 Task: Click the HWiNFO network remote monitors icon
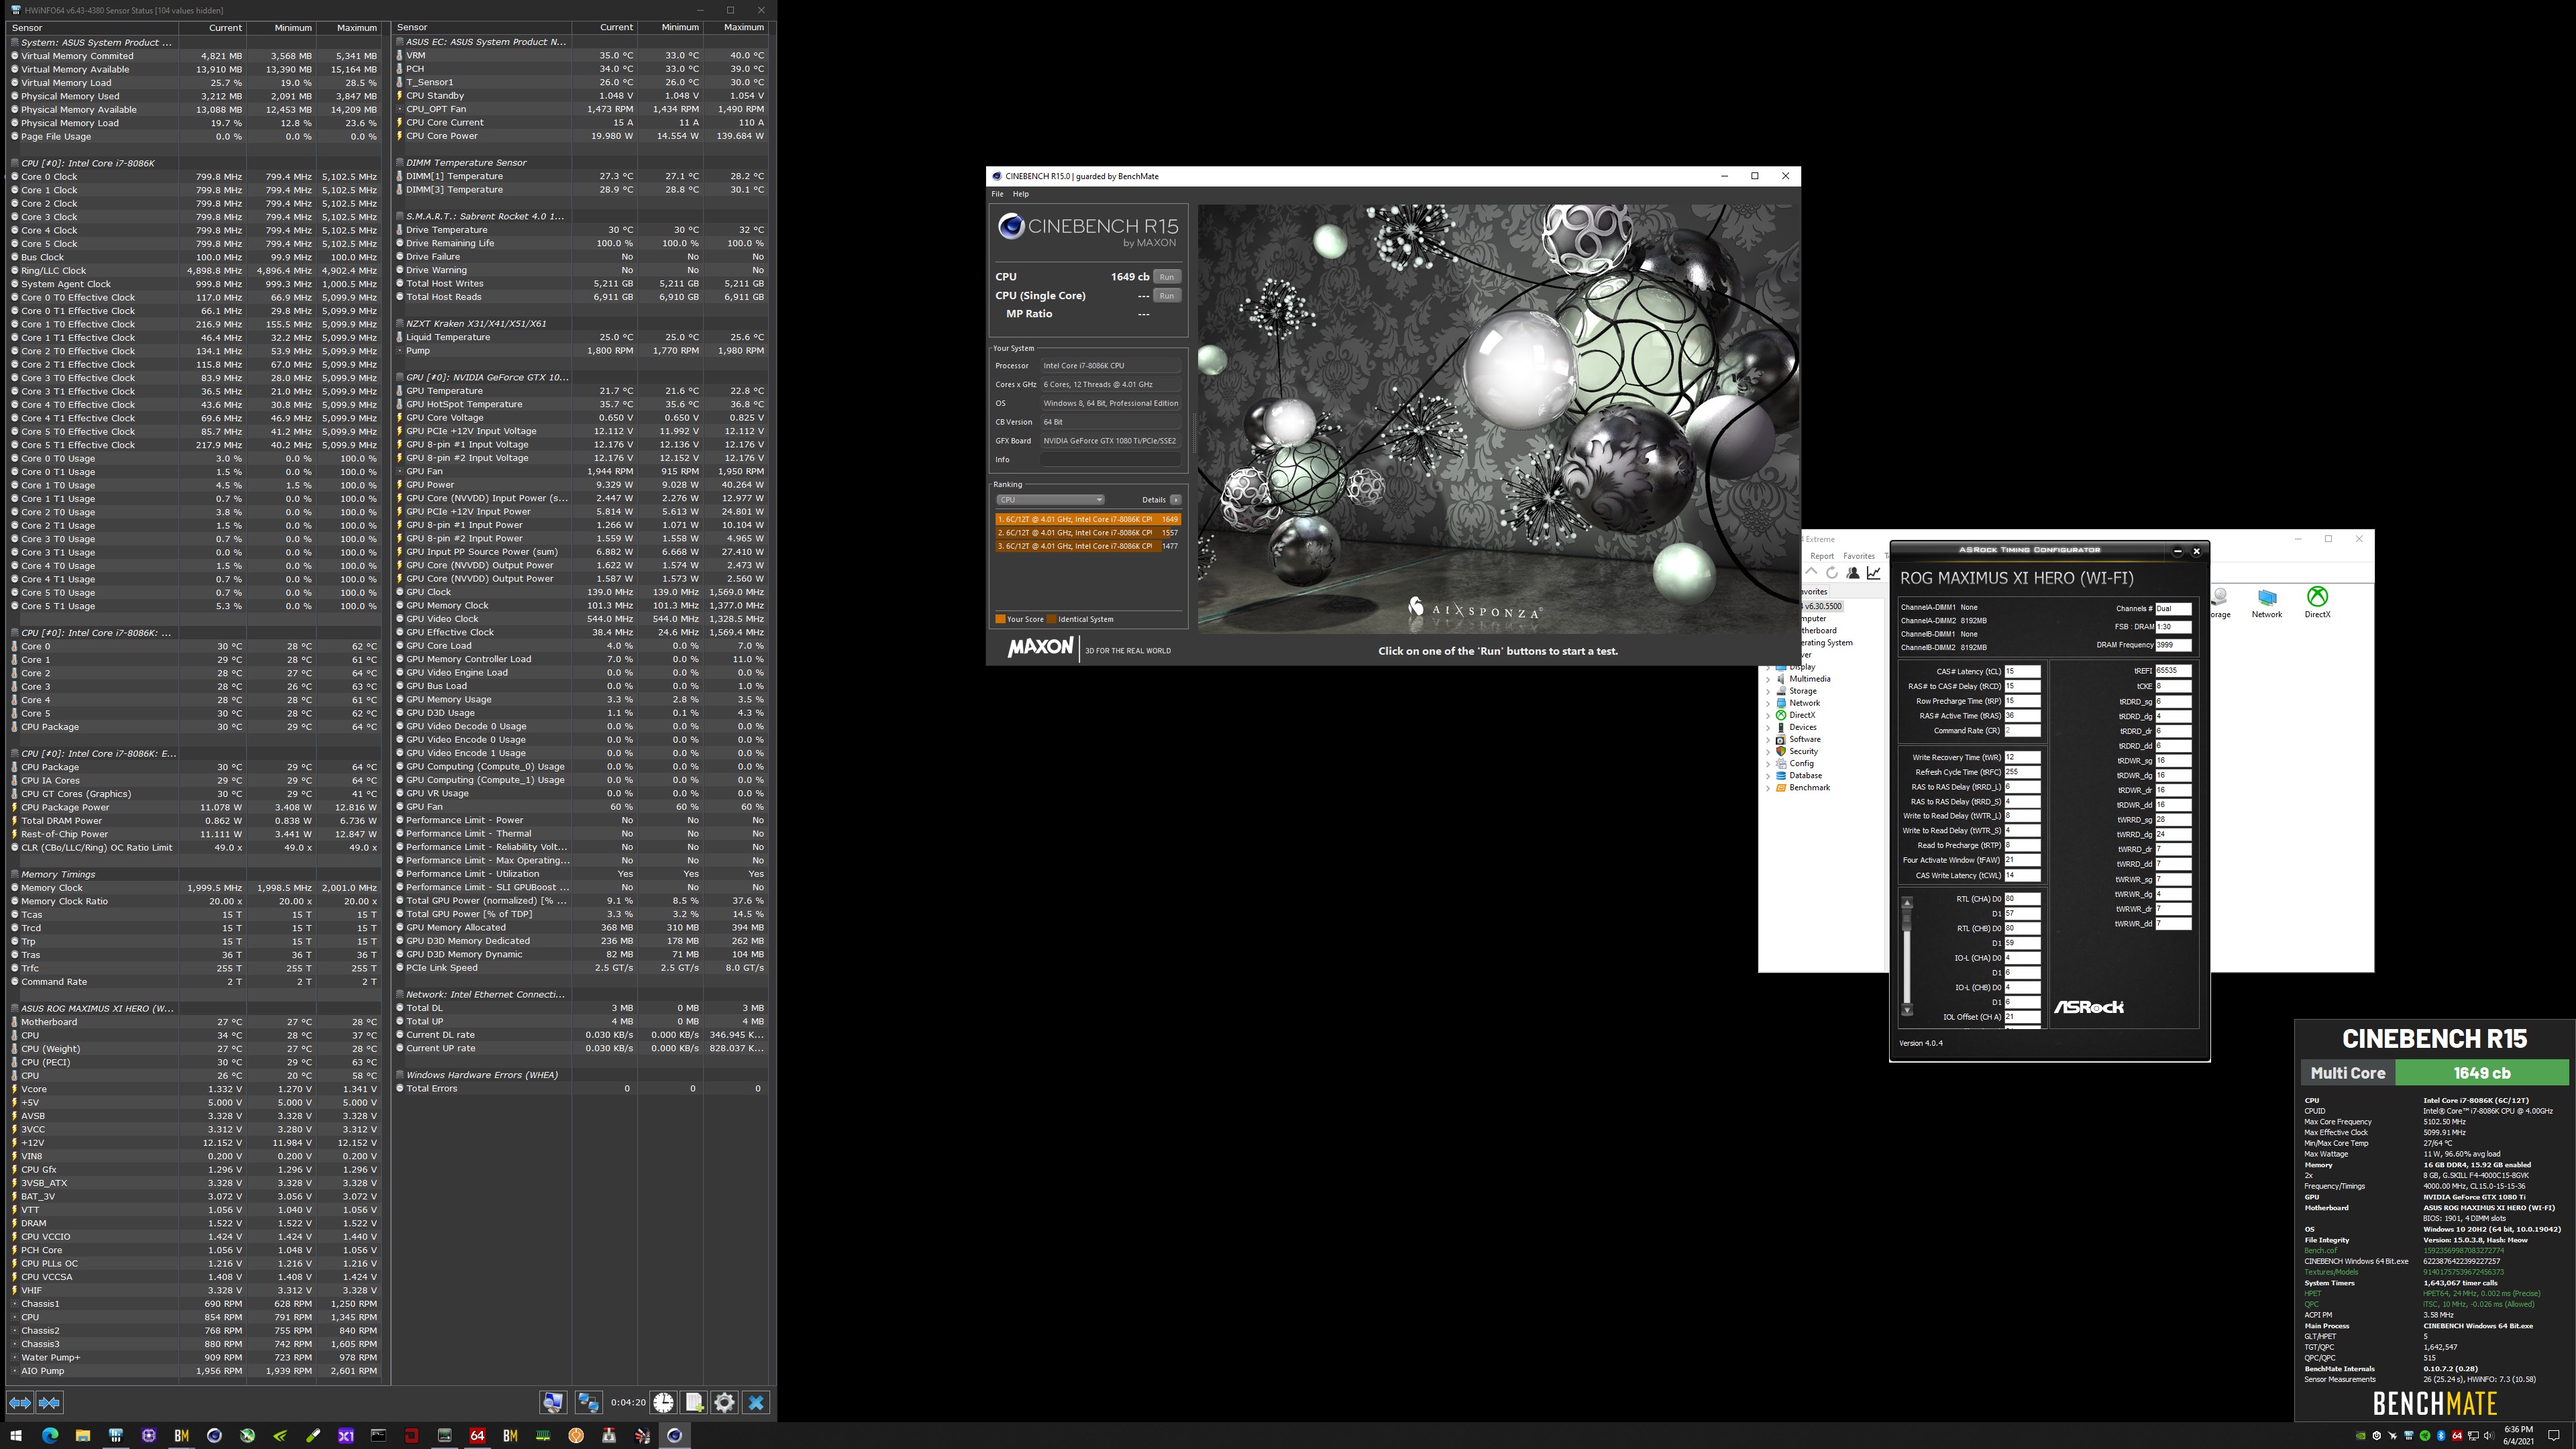pyautogui.click(x=588, y=1402)
